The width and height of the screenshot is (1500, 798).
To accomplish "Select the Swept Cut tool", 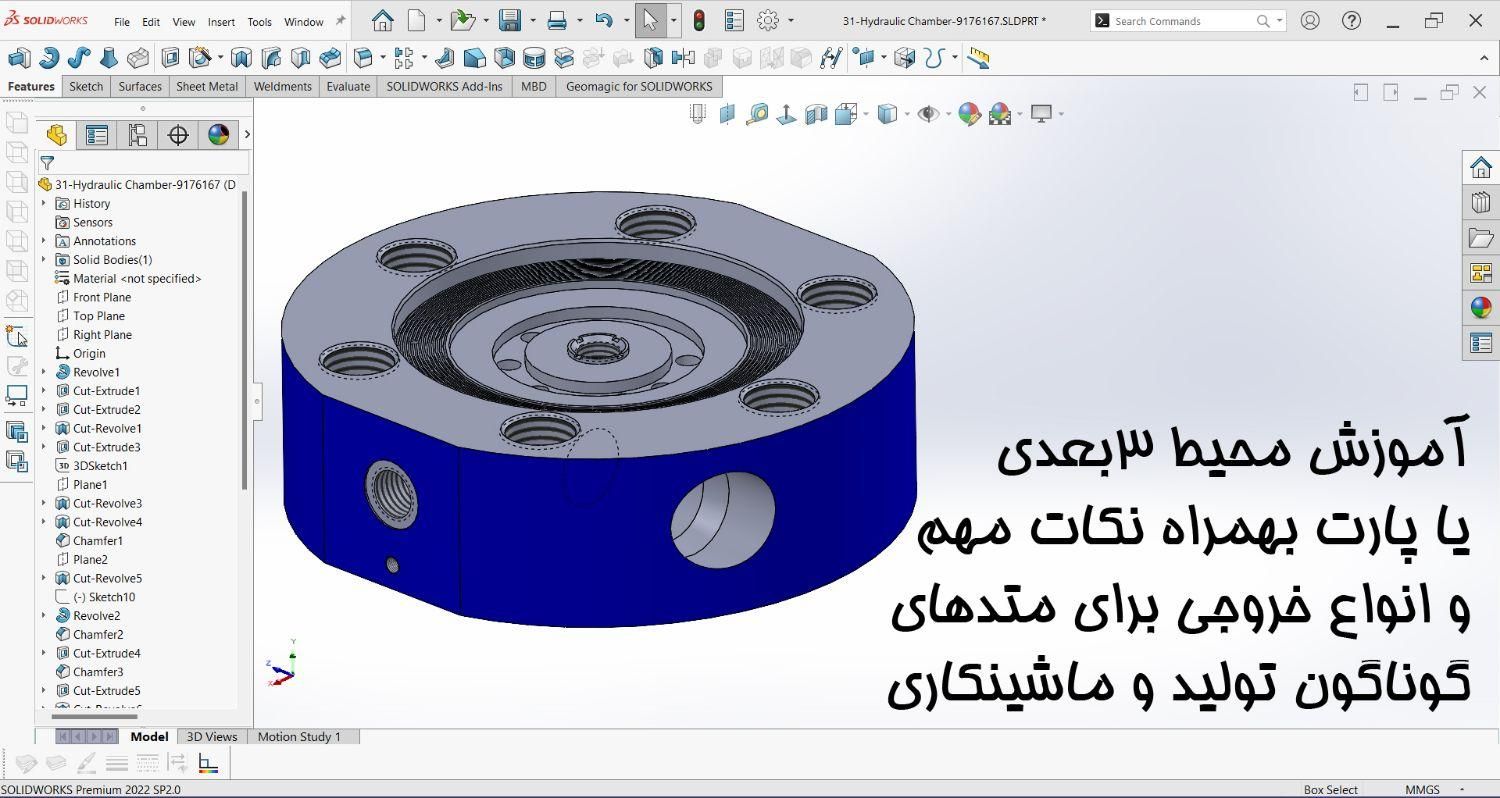I will click(x=271, y=58).
